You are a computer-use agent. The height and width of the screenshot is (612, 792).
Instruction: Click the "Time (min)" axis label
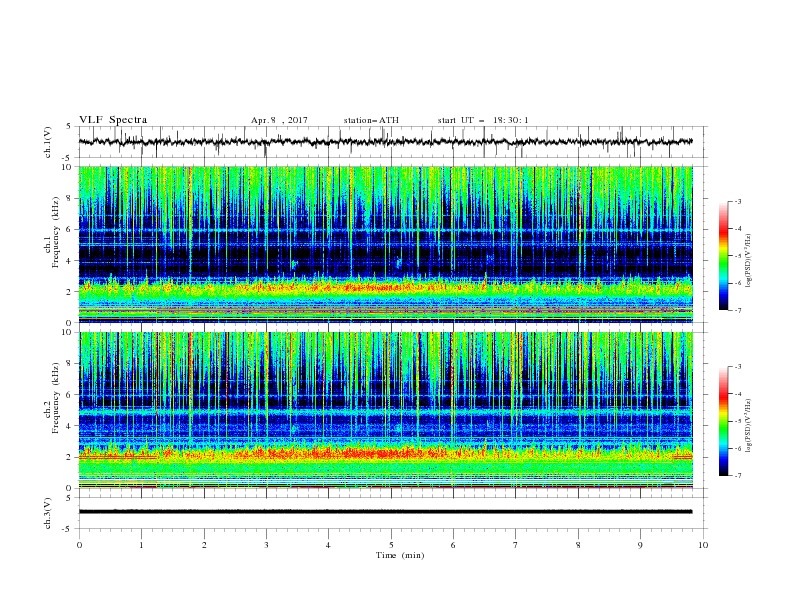(x=400, y=555)
